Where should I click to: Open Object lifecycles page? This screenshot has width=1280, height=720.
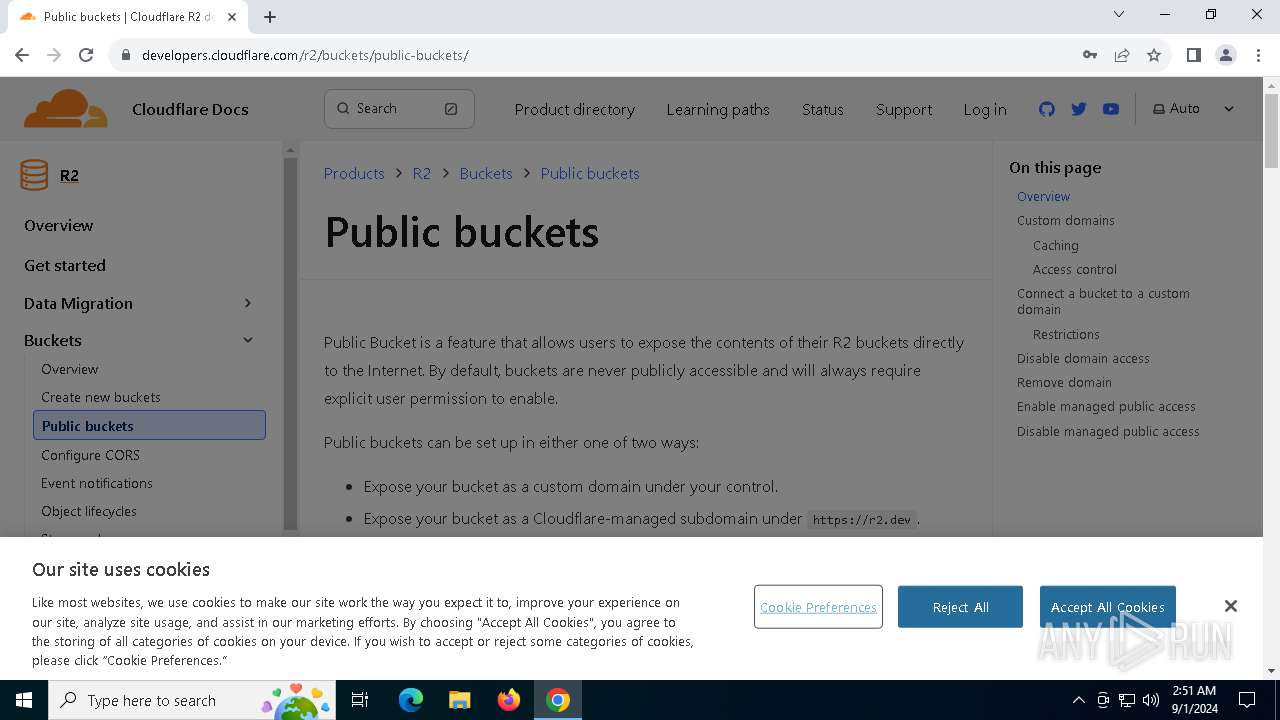(x=89, y=511)
